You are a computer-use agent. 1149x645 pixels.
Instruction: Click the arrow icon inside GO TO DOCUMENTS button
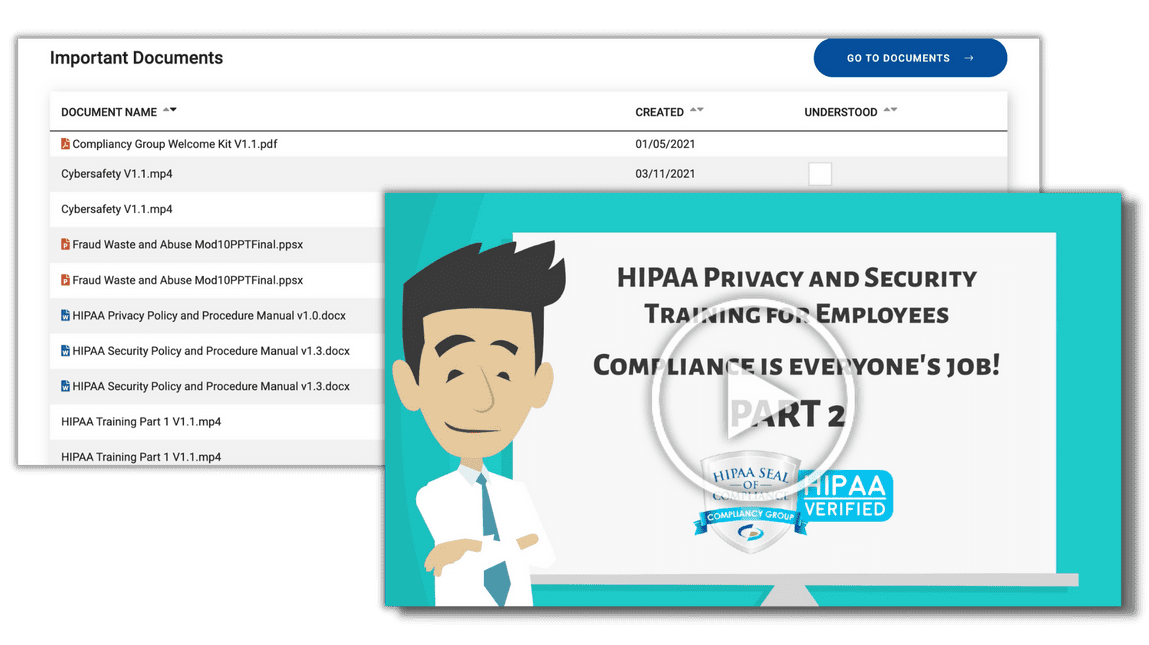pyautogui.click(x=966, y=58)
